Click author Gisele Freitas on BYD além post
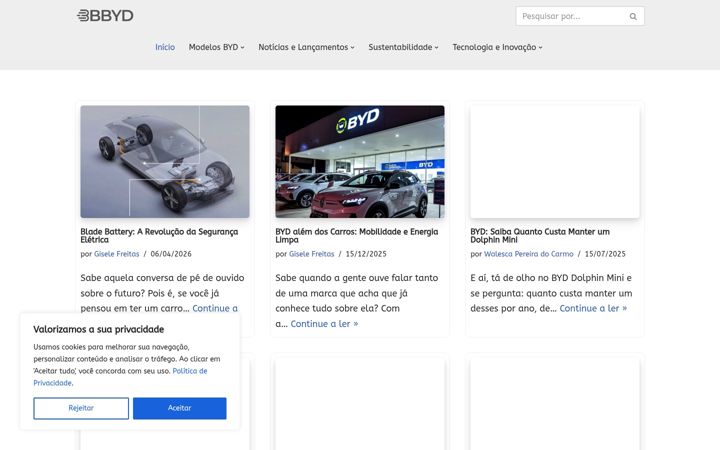Screen dimensions: 720x450 [312, 254]
